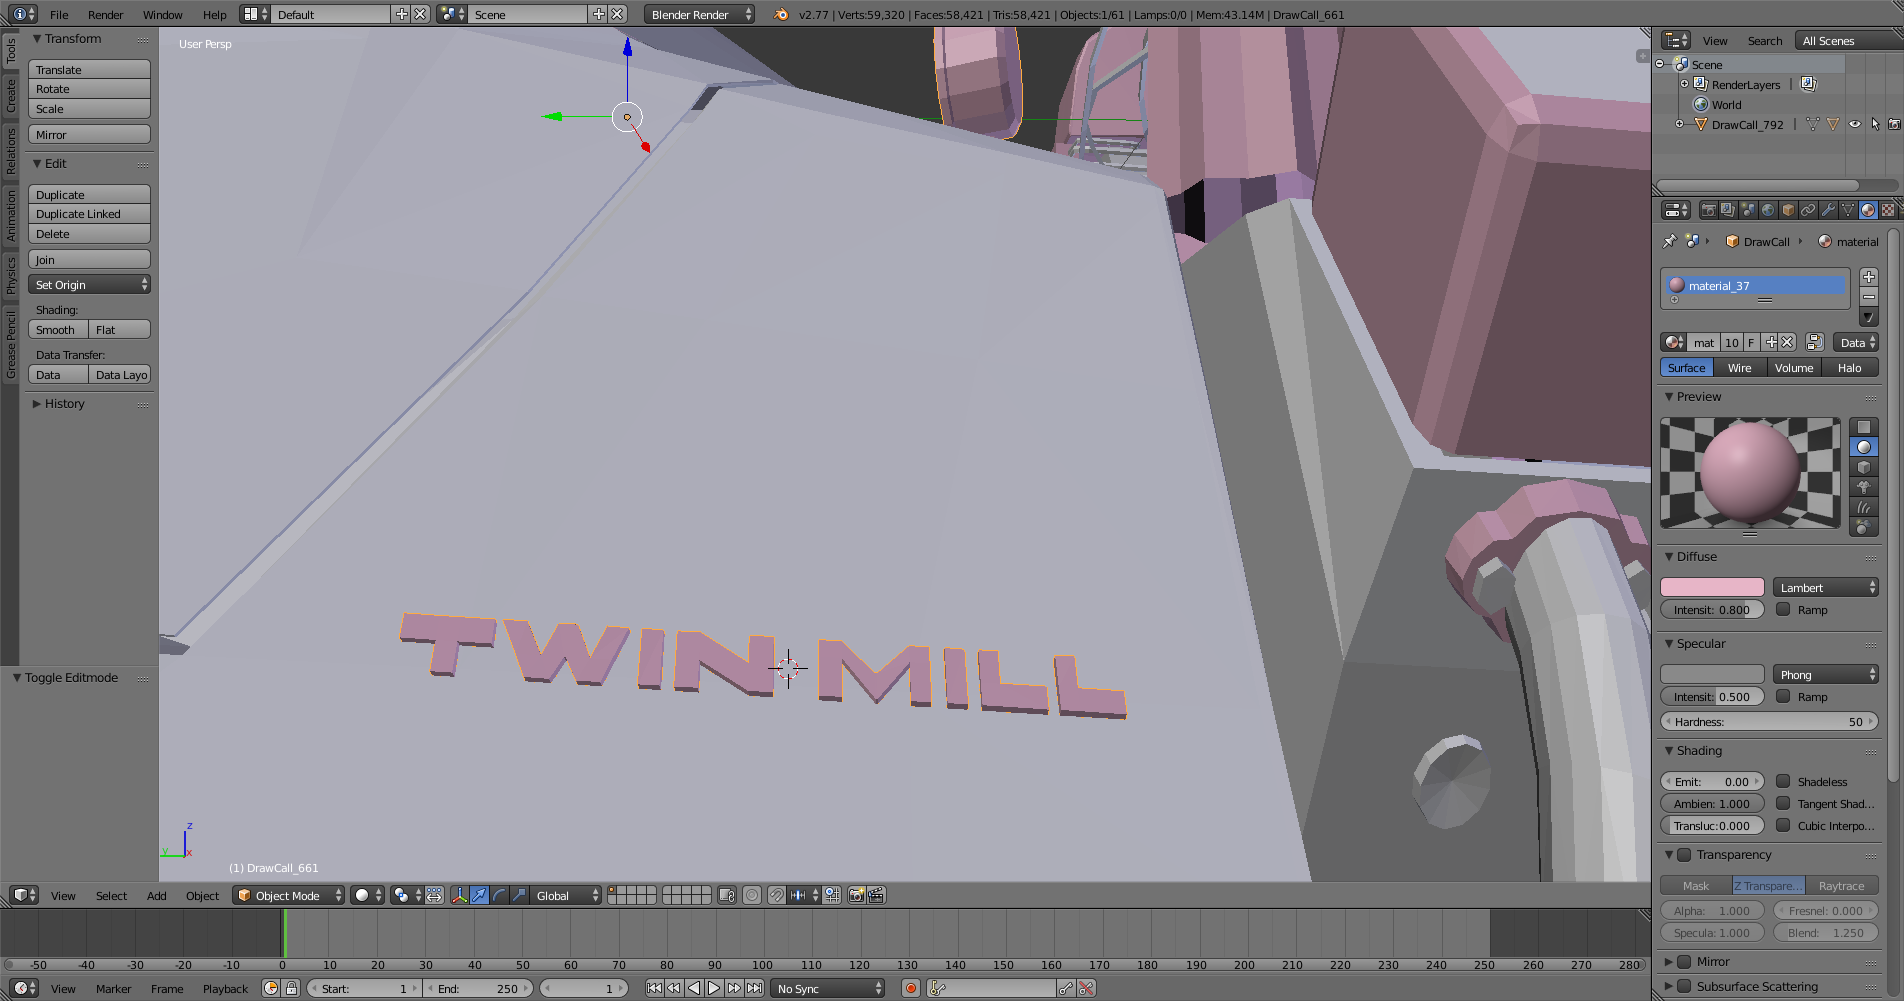
Task: Click the specular color swatch
Action: [1712, 674]
